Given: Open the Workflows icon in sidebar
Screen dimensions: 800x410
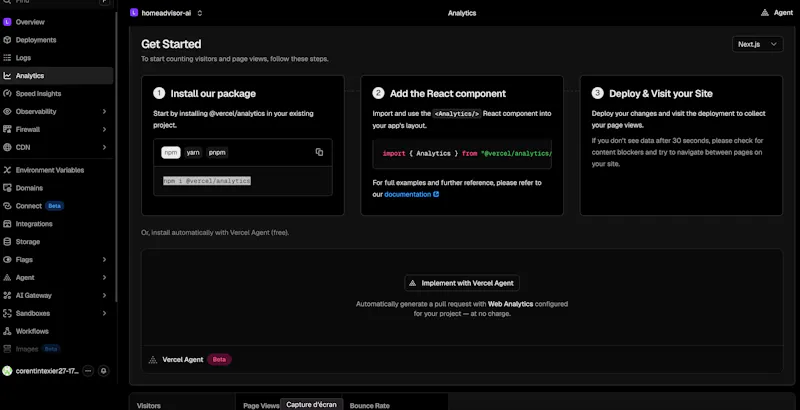Looking at the screenshot, I should tap(7, 331).
